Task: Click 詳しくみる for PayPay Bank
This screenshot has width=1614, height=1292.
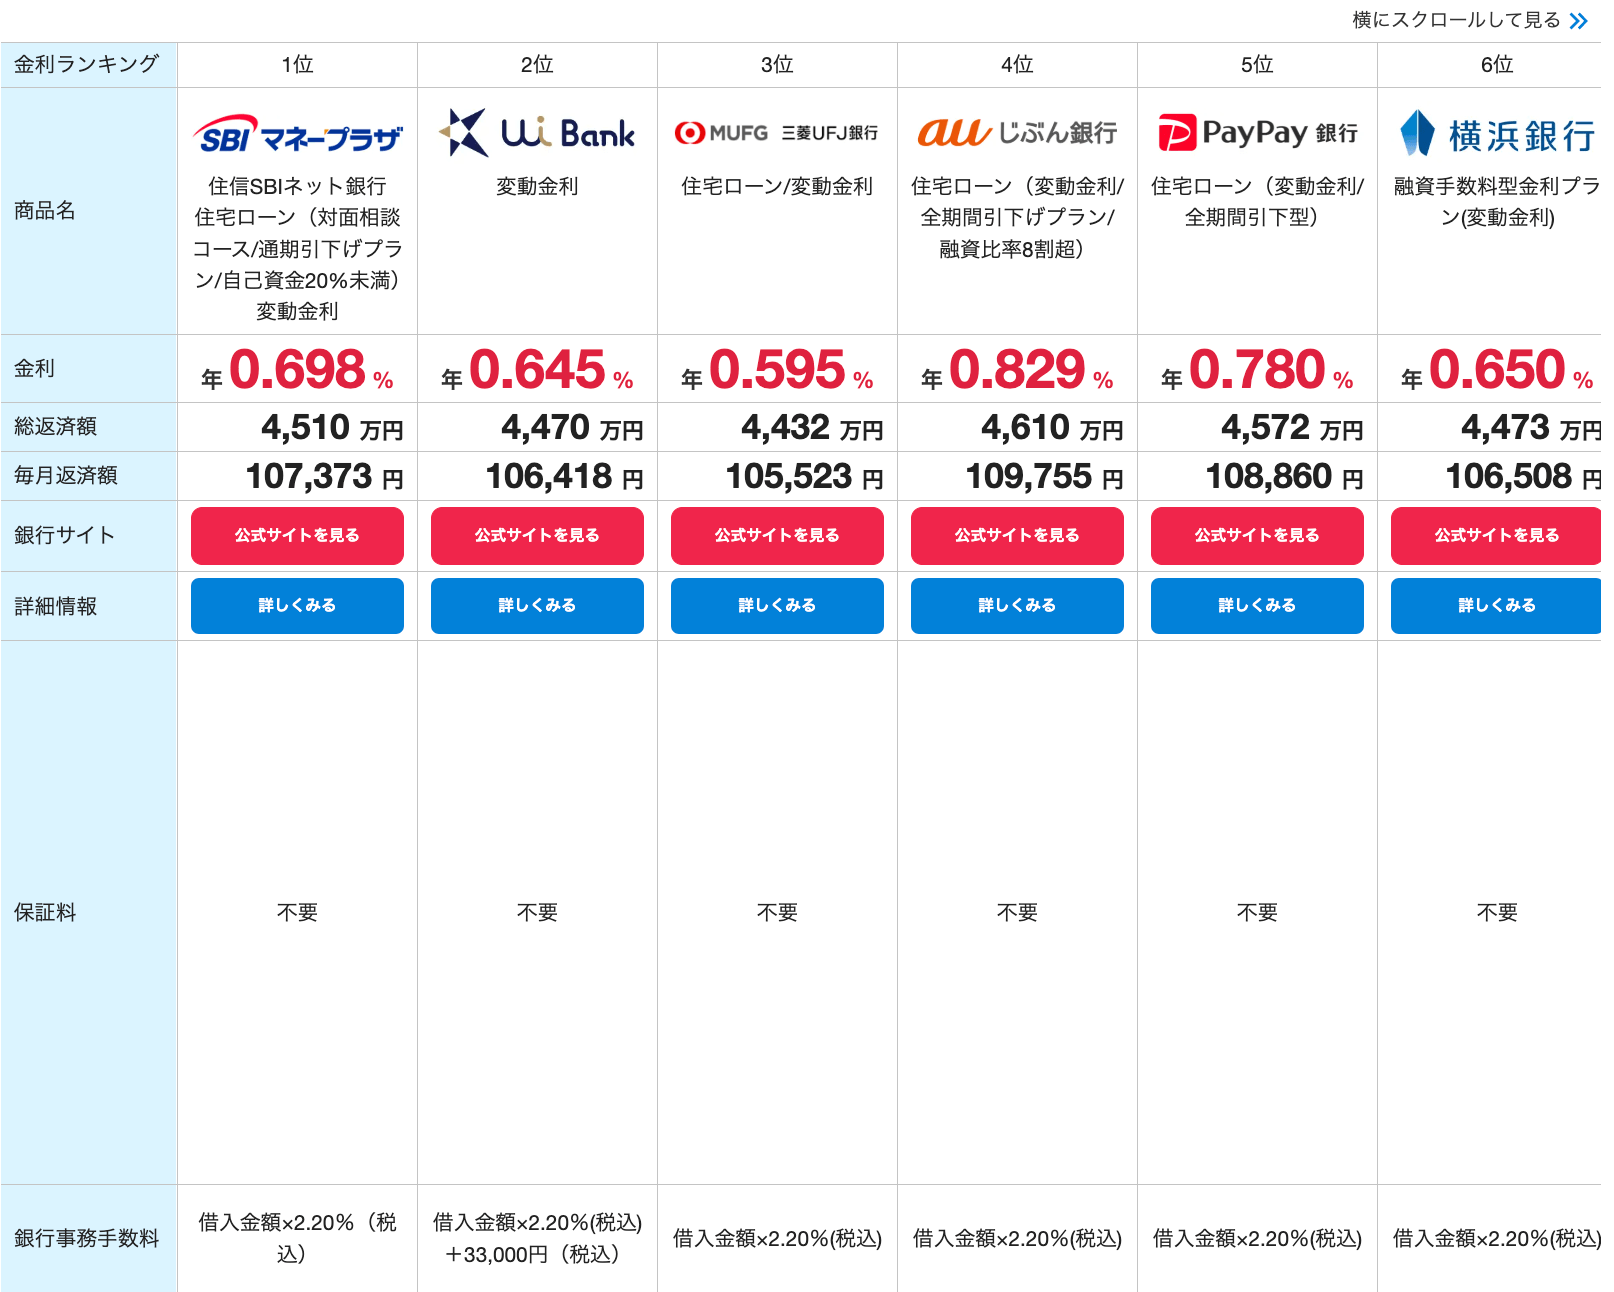Action: [1257, 606]
